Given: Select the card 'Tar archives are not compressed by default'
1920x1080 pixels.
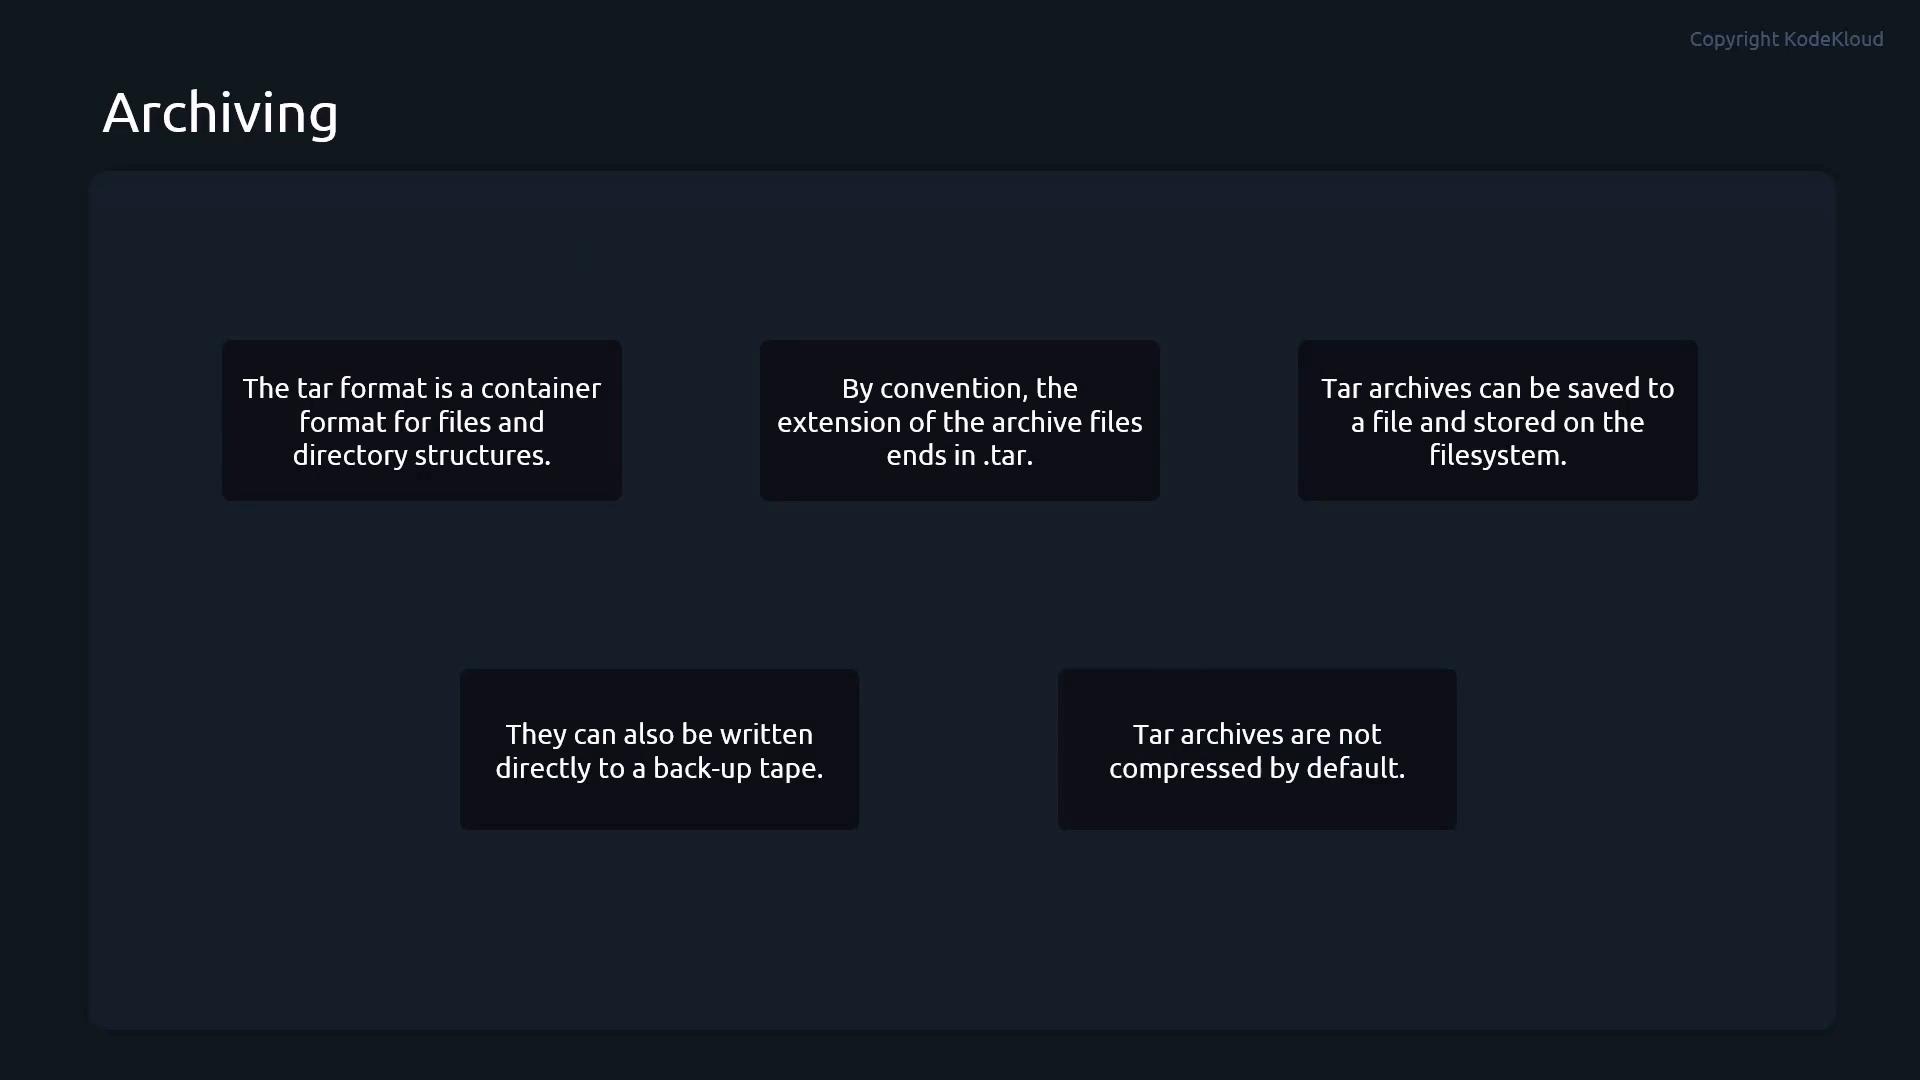Looking at the screenshot, I should pos(1257,749).
